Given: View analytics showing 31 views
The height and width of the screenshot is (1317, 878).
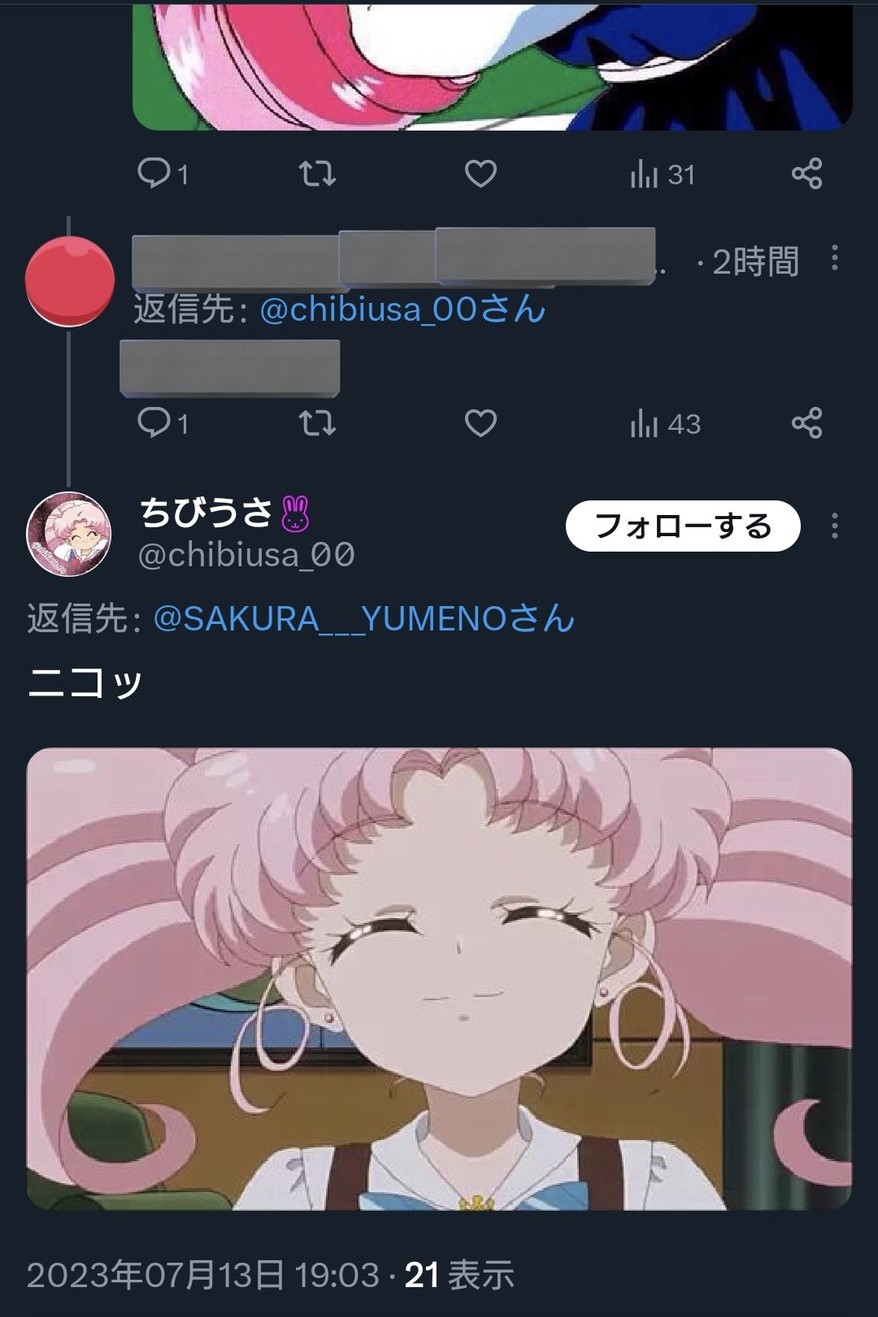Looking at the screenshot, I should coord(662,175).
